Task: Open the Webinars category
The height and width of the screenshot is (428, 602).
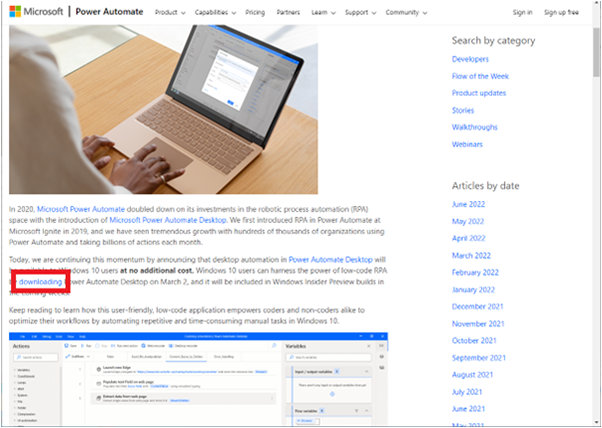Action: 467,144
